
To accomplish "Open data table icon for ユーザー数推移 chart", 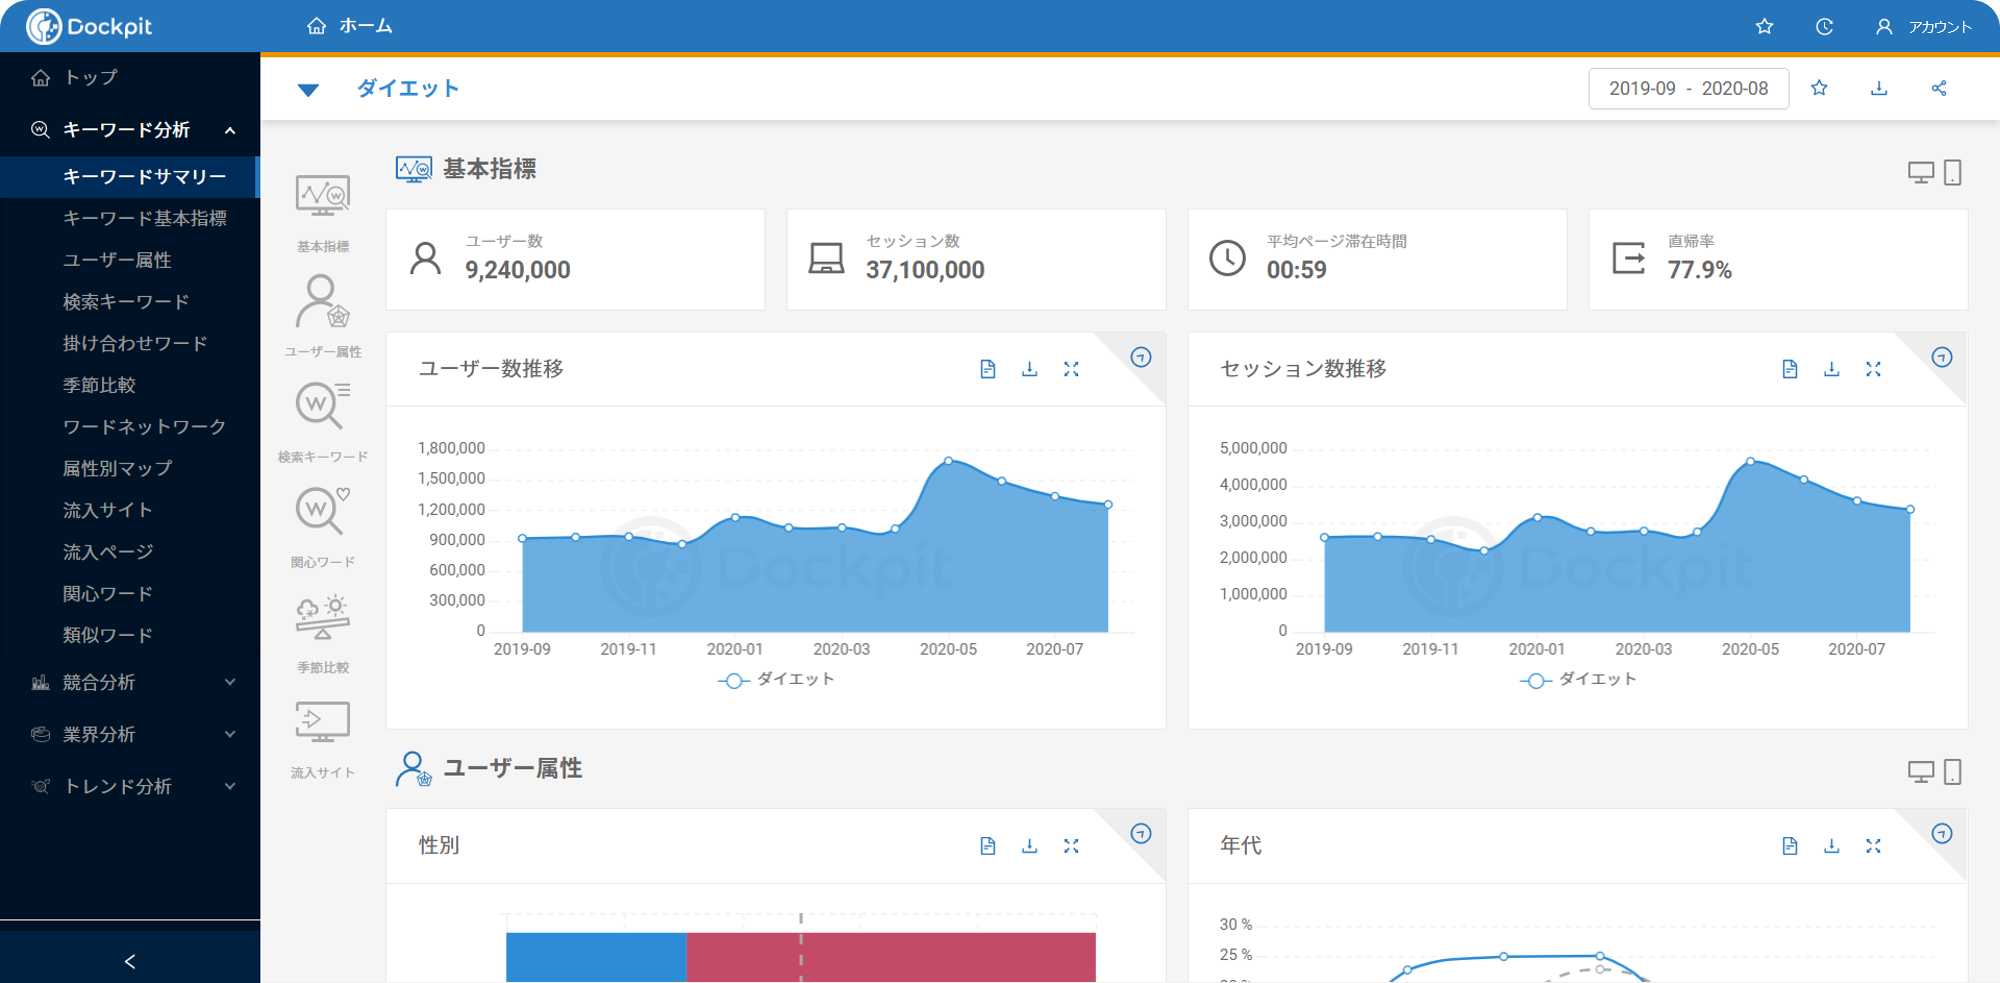I will point(988,370).
